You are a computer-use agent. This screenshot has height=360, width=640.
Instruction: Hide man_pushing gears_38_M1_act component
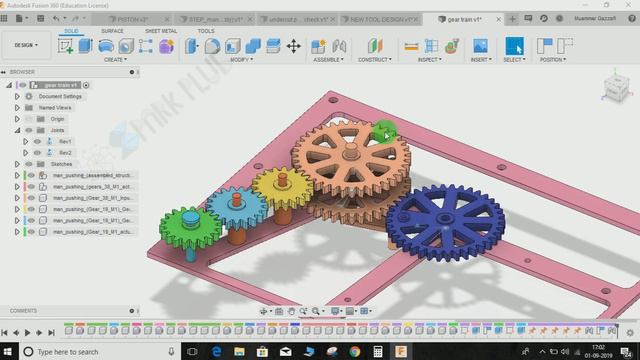[x=31, y=187]
